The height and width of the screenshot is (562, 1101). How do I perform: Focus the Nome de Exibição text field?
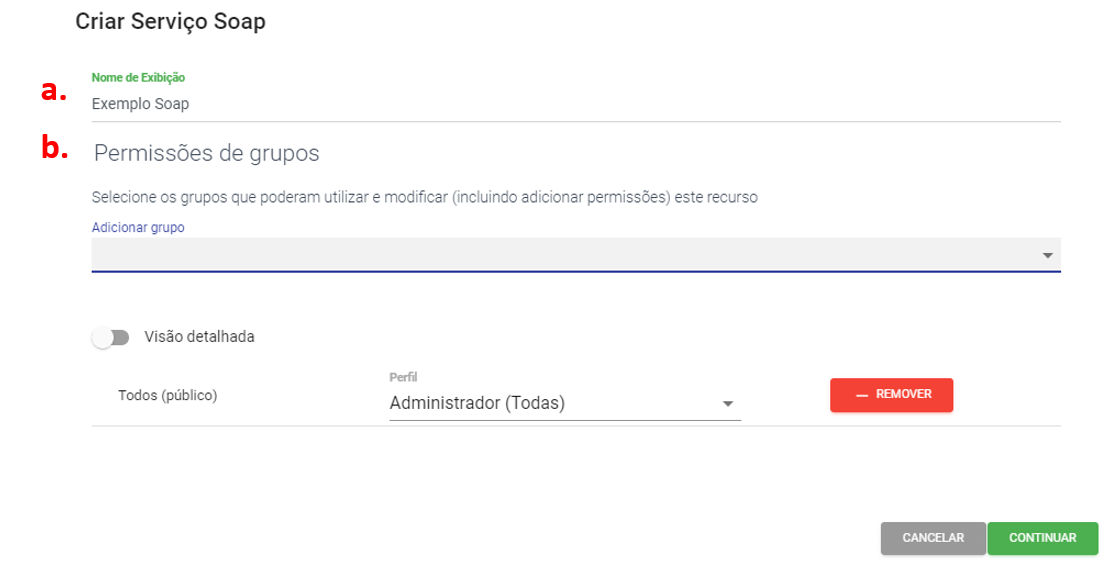(575, 104)
